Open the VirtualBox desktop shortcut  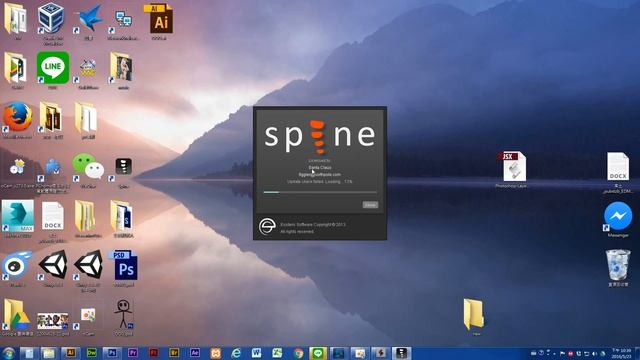[51, 18]
